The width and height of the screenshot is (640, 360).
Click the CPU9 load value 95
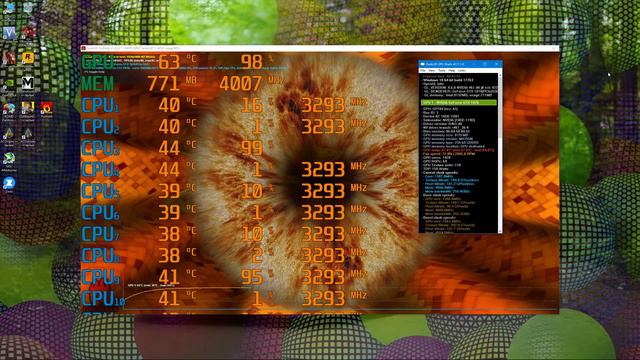251,277
